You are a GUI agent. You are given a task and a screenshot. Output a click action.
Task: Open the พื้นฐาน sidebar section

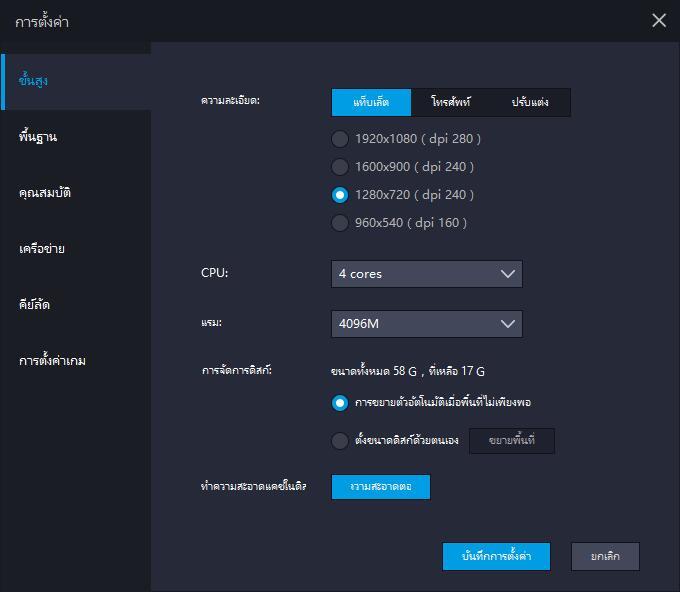75,137
